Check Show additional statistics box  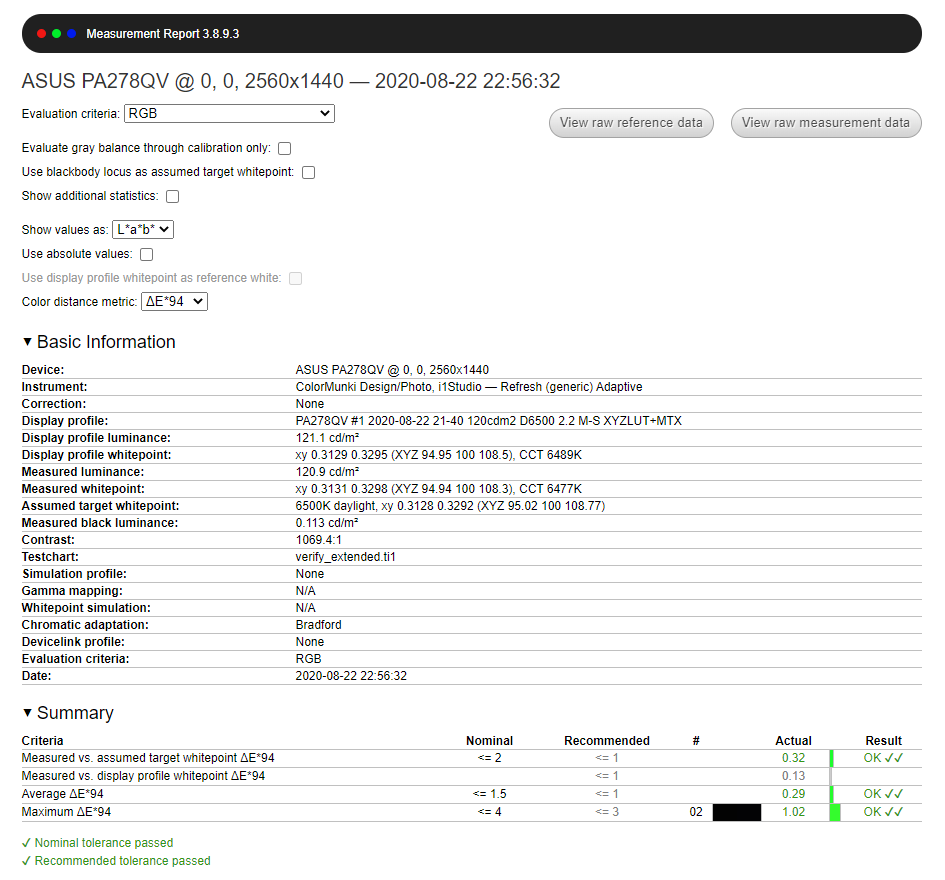tap(172, 196)
